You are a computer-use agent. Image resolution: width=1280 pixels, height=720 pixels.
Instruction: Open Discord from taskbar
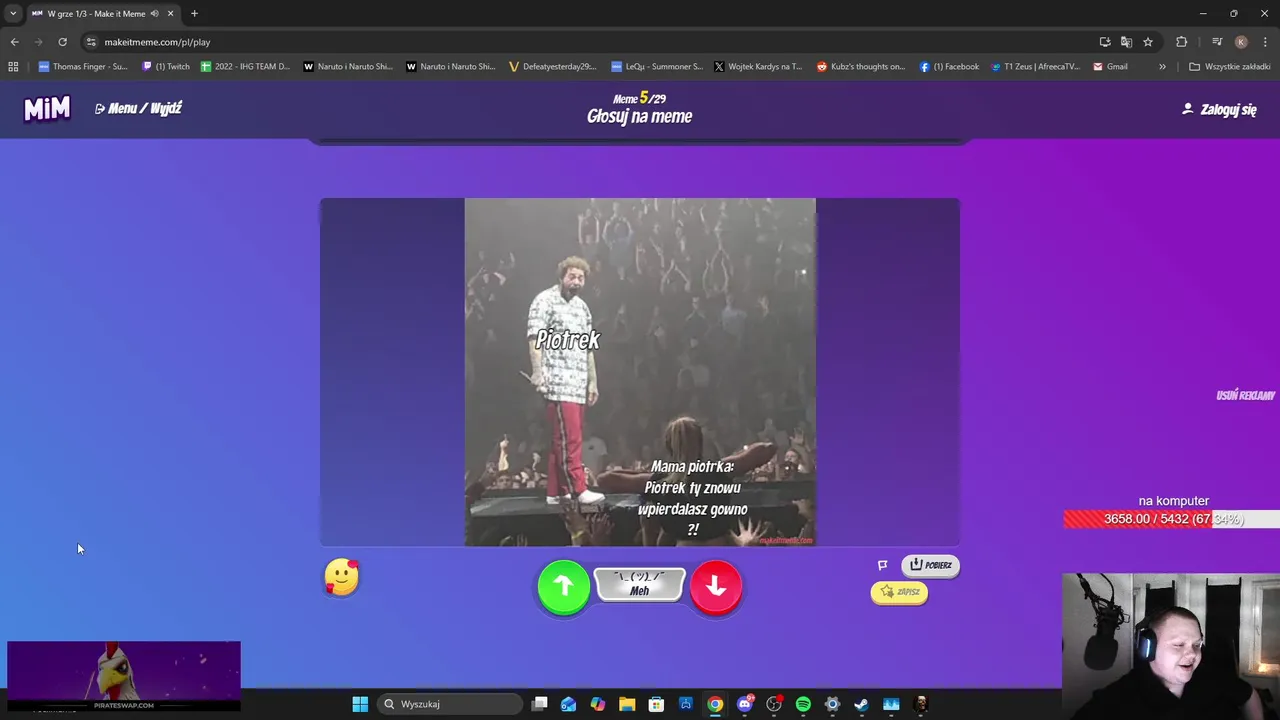[x=745, y=704]
